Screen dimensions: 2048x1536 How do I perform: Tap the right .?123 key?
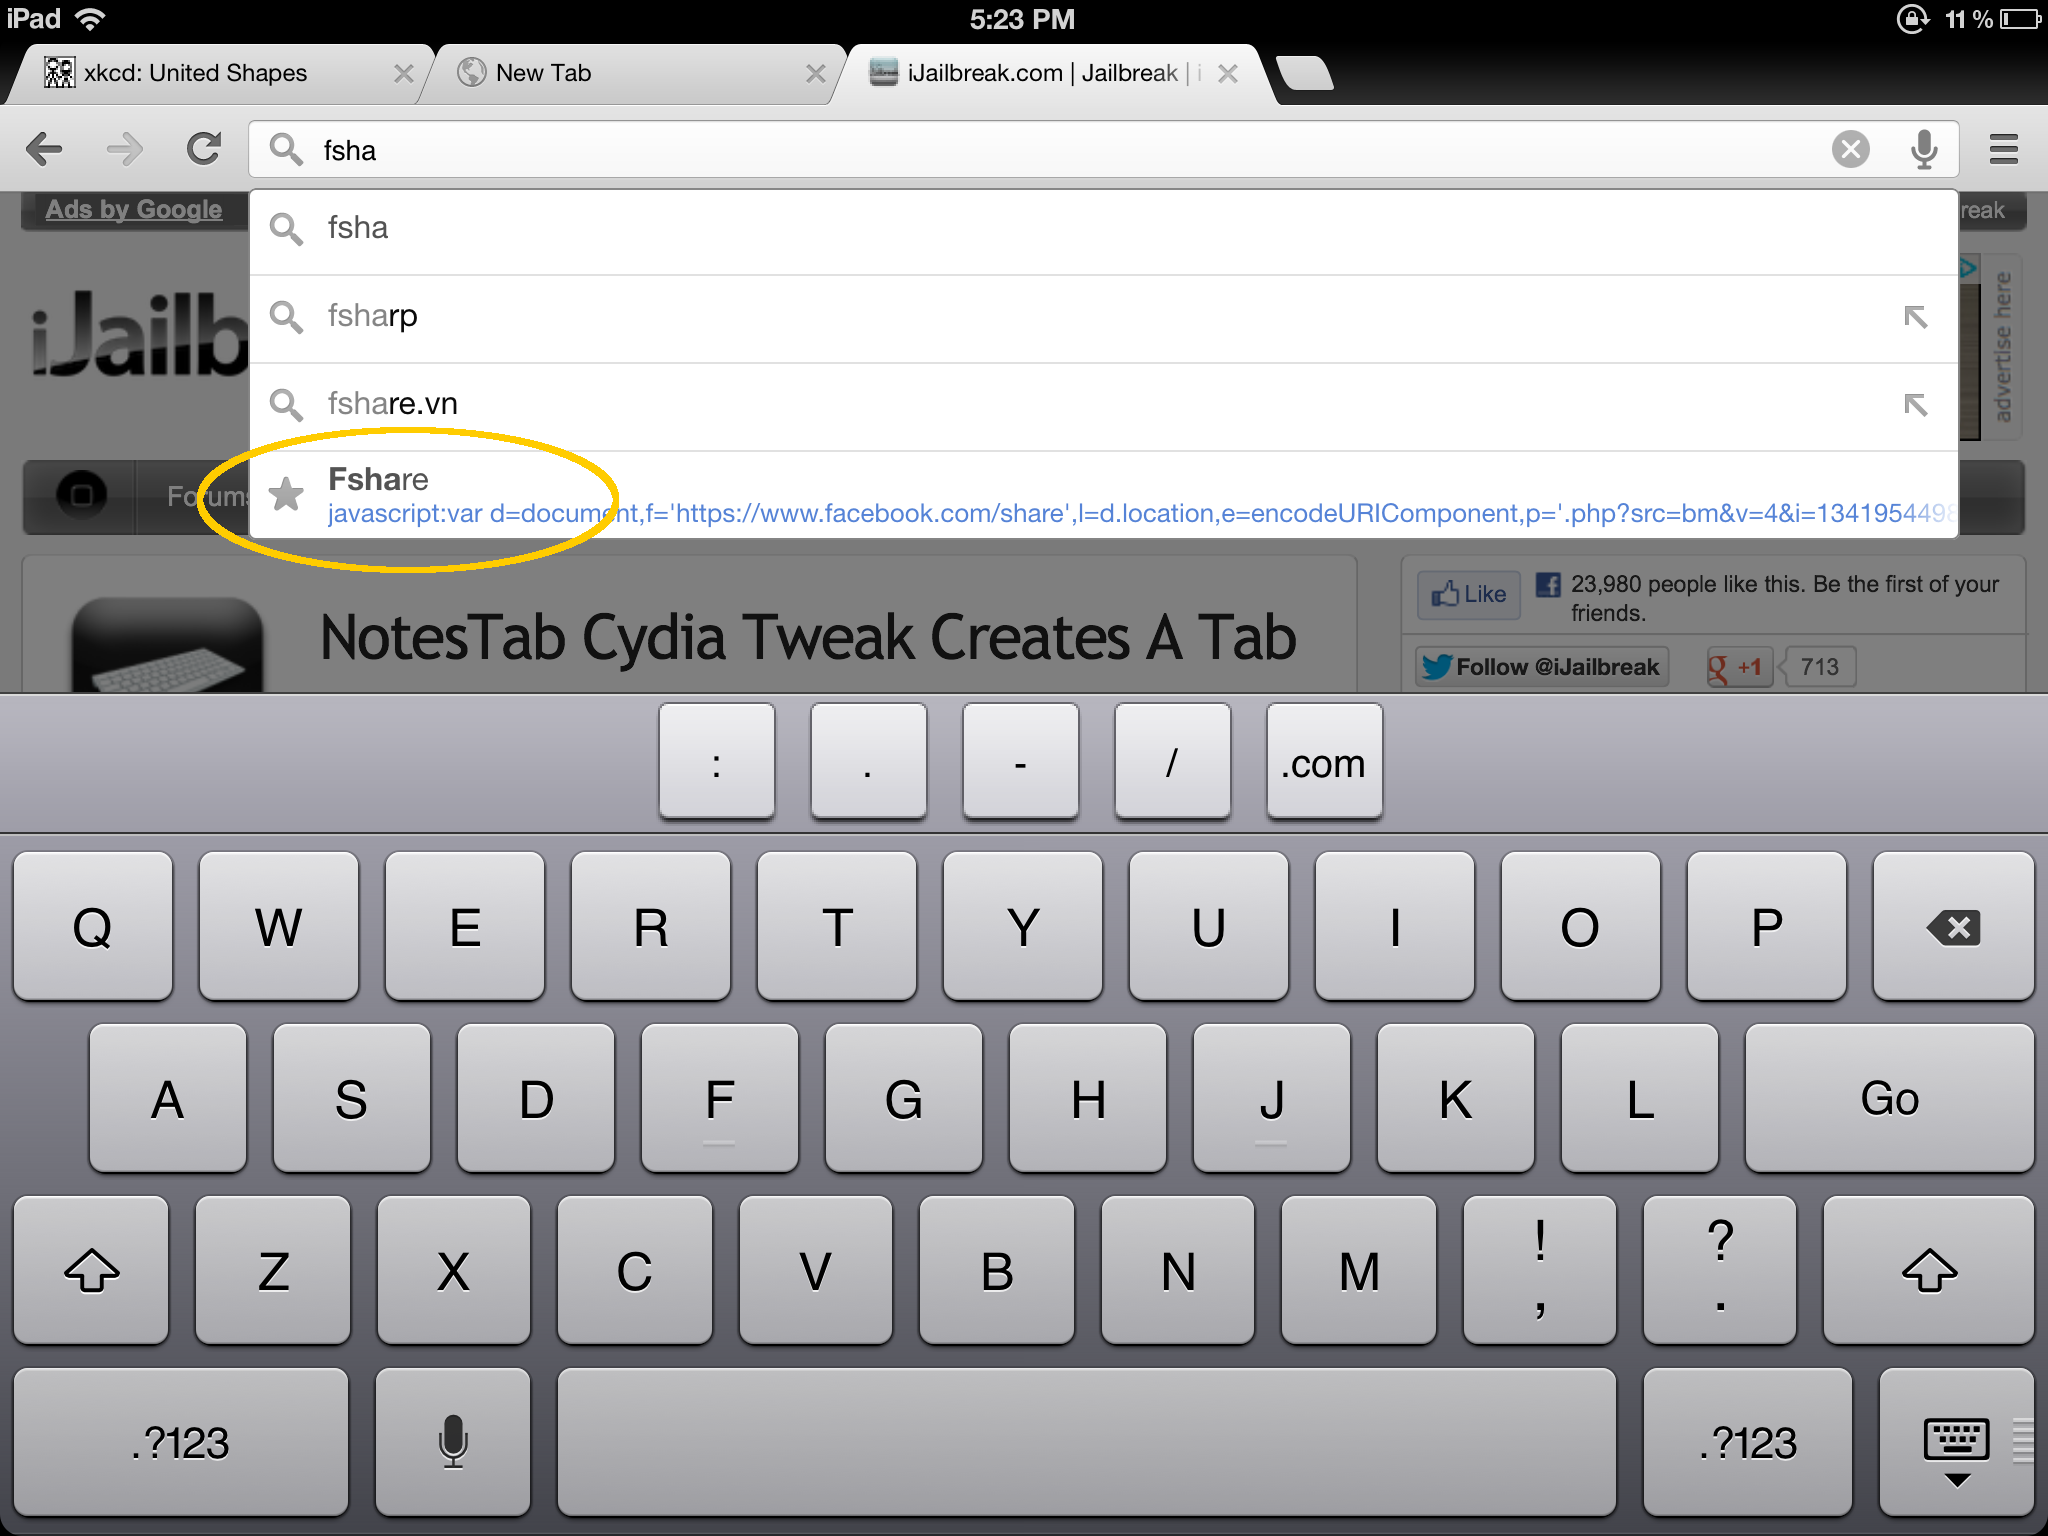[1748, 1442]
